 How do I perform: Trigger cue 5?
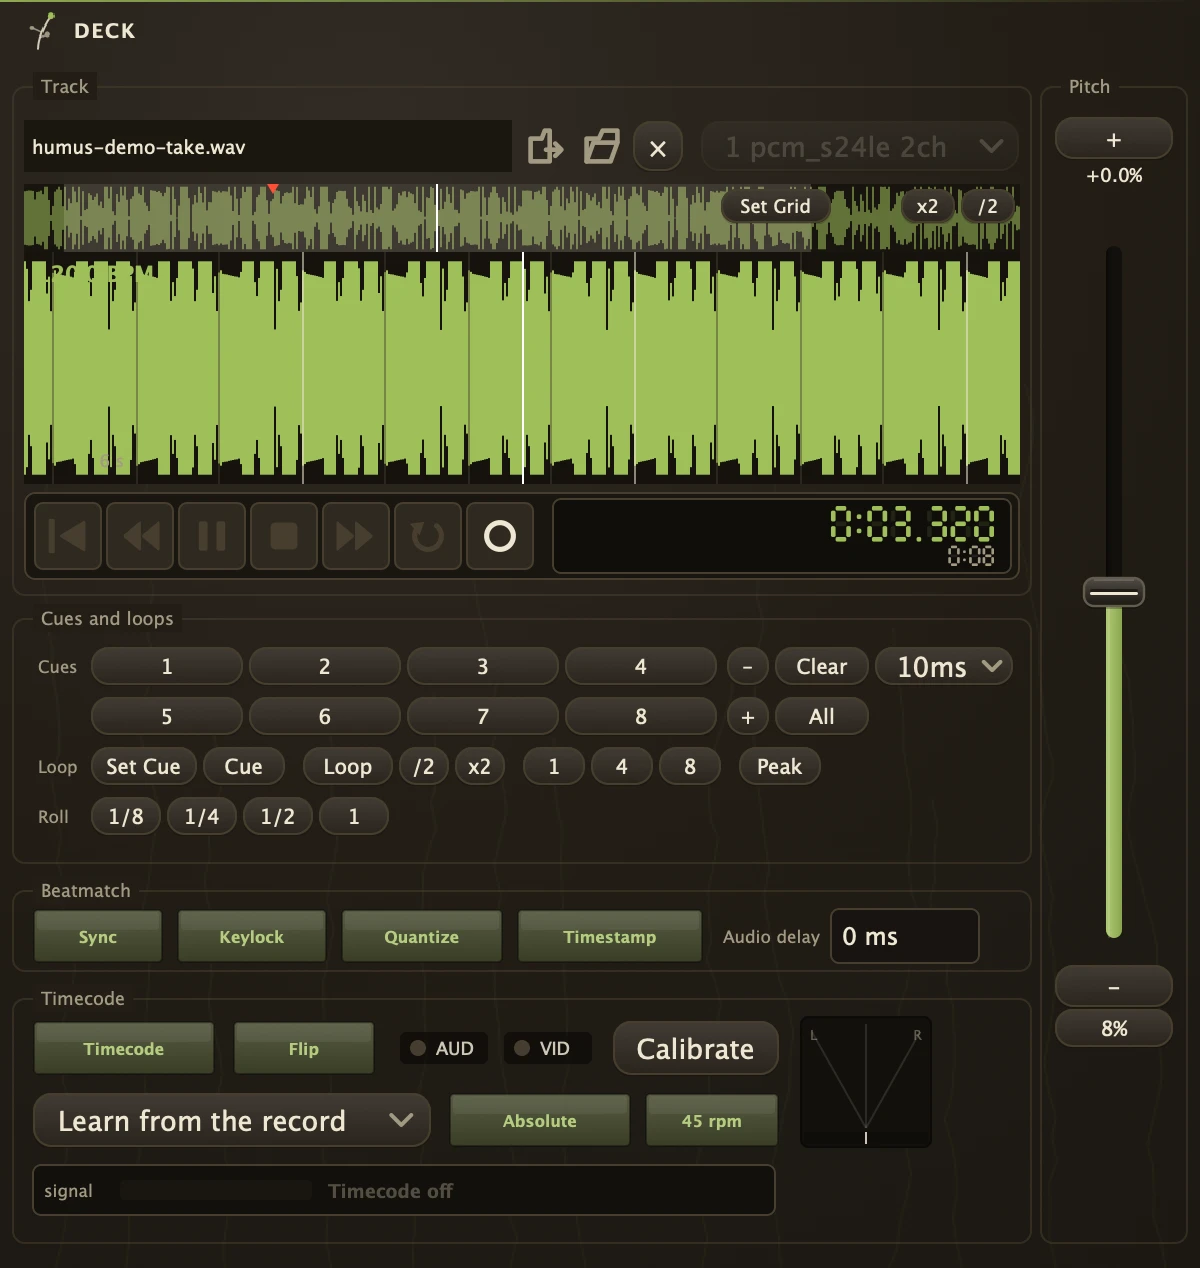tap(167, 717)
